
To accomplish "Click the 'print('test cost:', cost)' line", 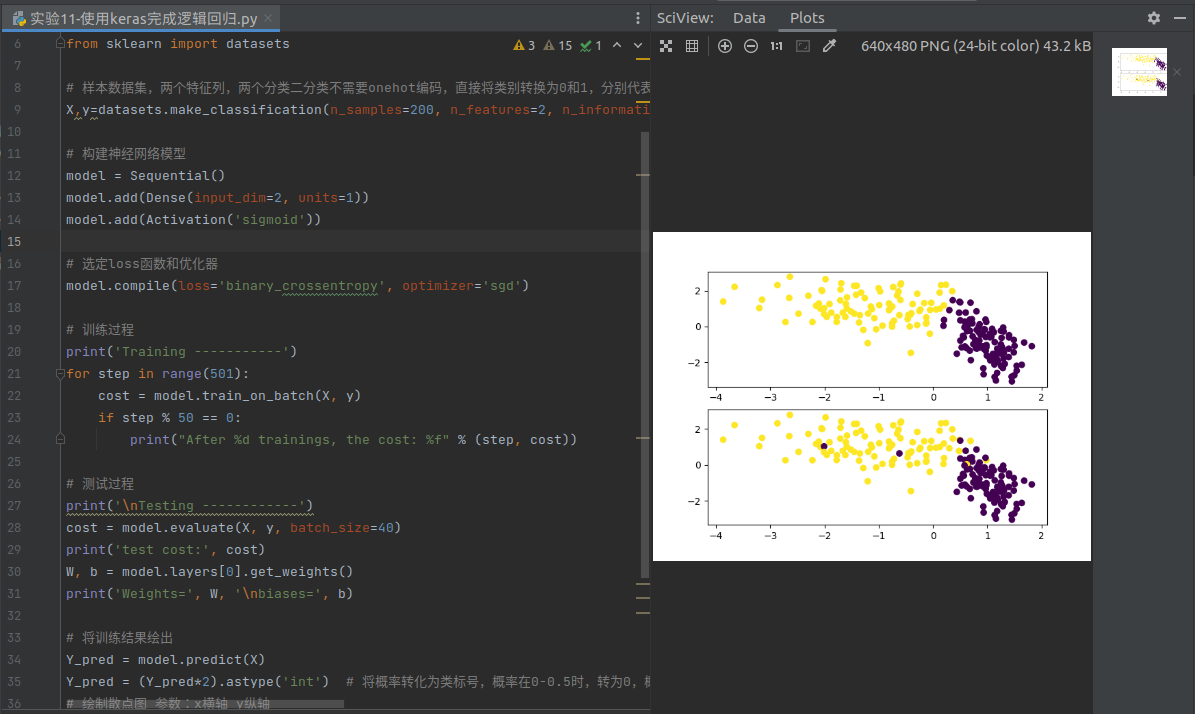I will point(165,549).
